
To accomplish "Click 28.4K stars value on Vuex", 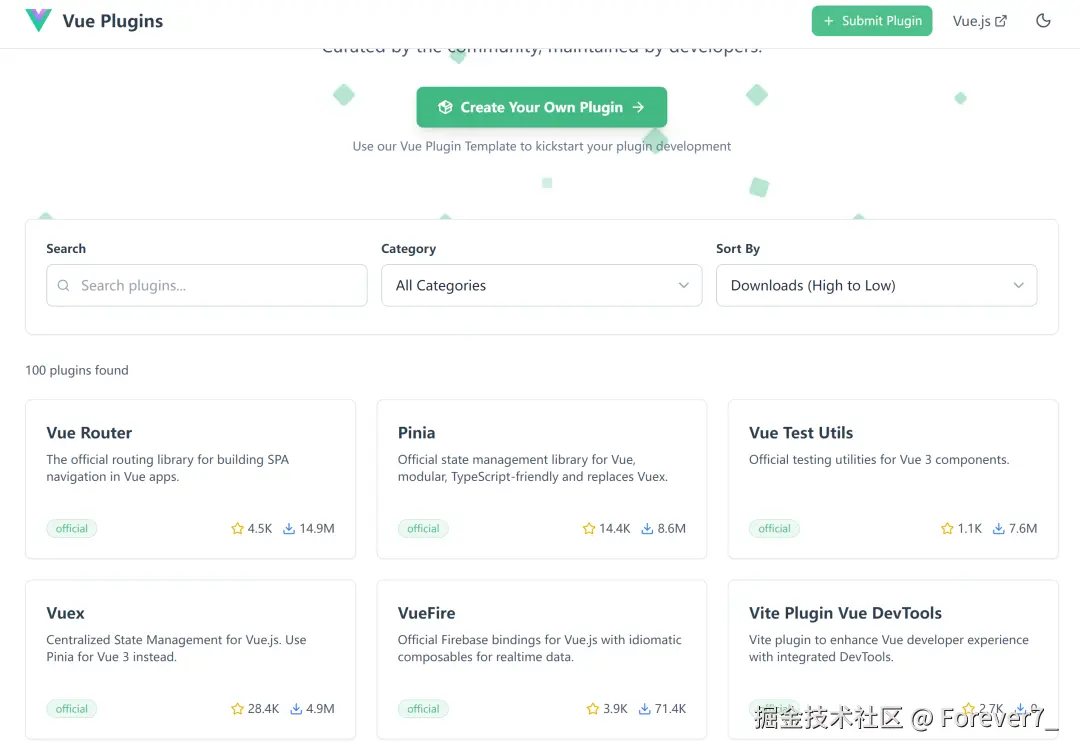I will coord(263,709).
